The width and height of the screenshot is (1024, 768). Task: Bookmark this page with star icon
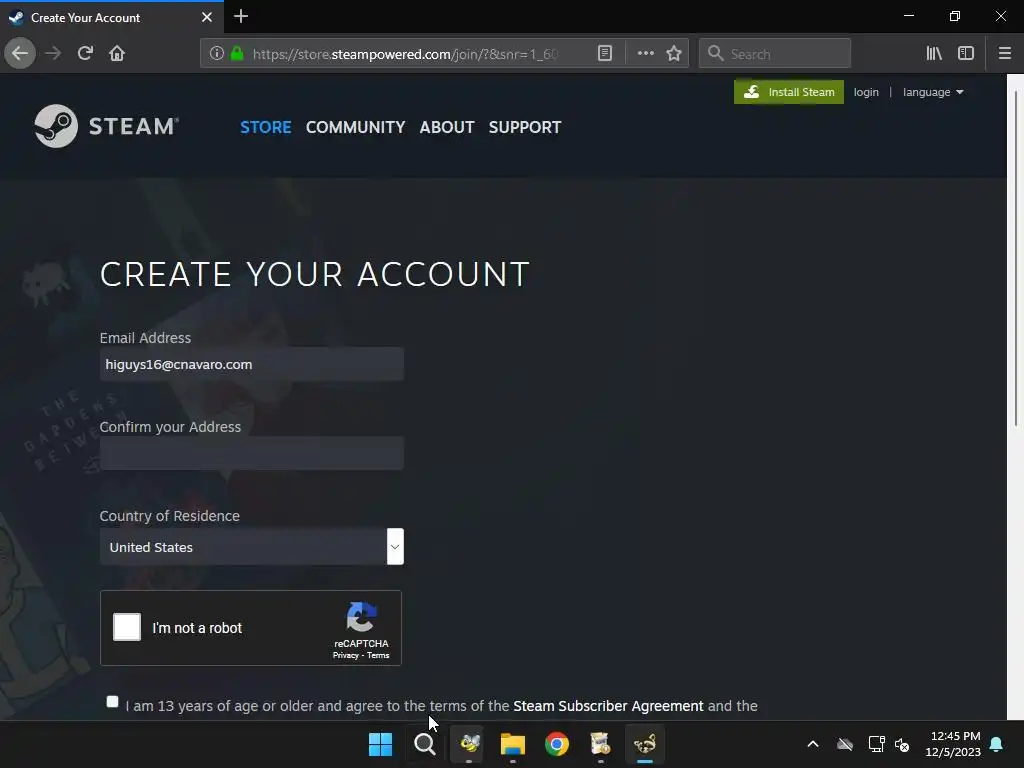click(674, 53)
